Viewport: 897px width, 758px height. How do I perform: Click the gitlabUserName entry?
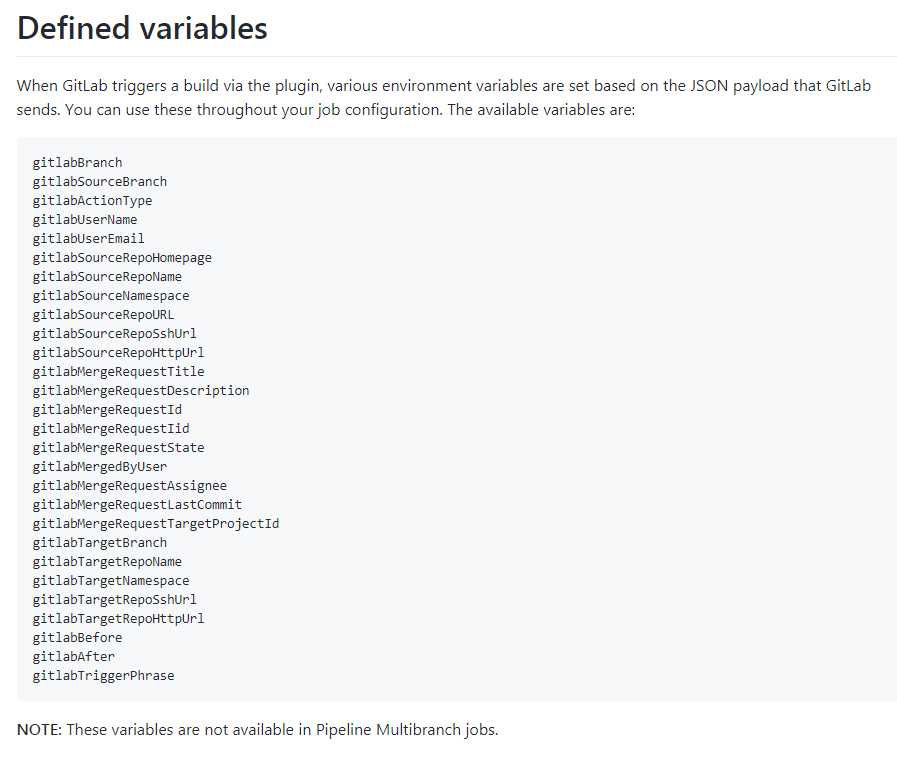coord(85,220)
